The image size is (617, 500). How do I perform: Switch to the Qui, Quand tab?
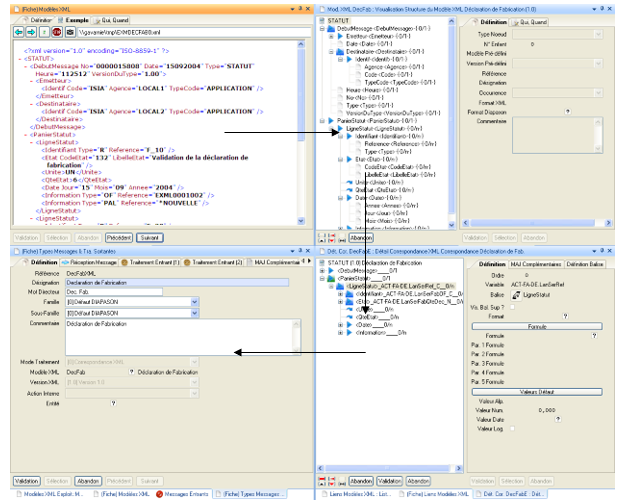click(109, 20)
